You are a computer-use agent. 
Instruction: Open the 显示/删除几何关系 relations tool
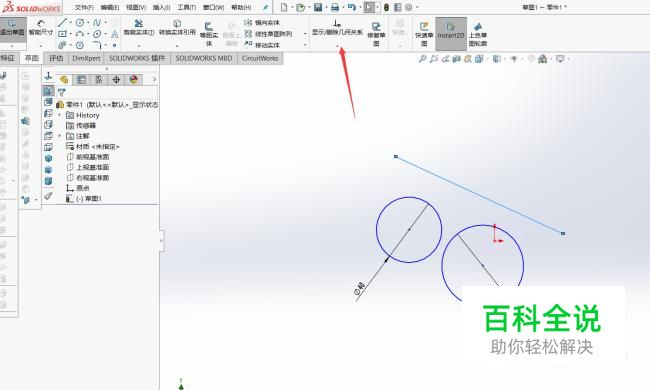coord(337,27)
